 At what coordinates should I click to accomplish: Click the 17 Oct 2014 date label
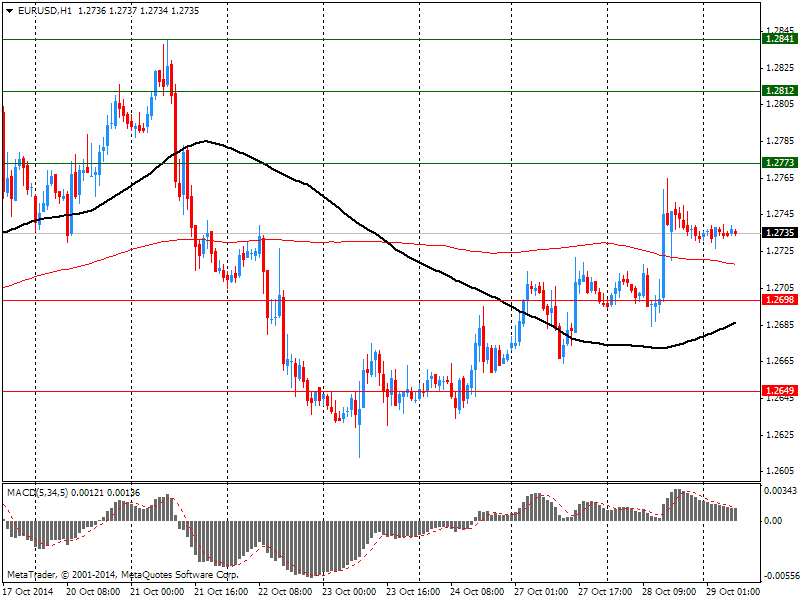coord(28,592)
